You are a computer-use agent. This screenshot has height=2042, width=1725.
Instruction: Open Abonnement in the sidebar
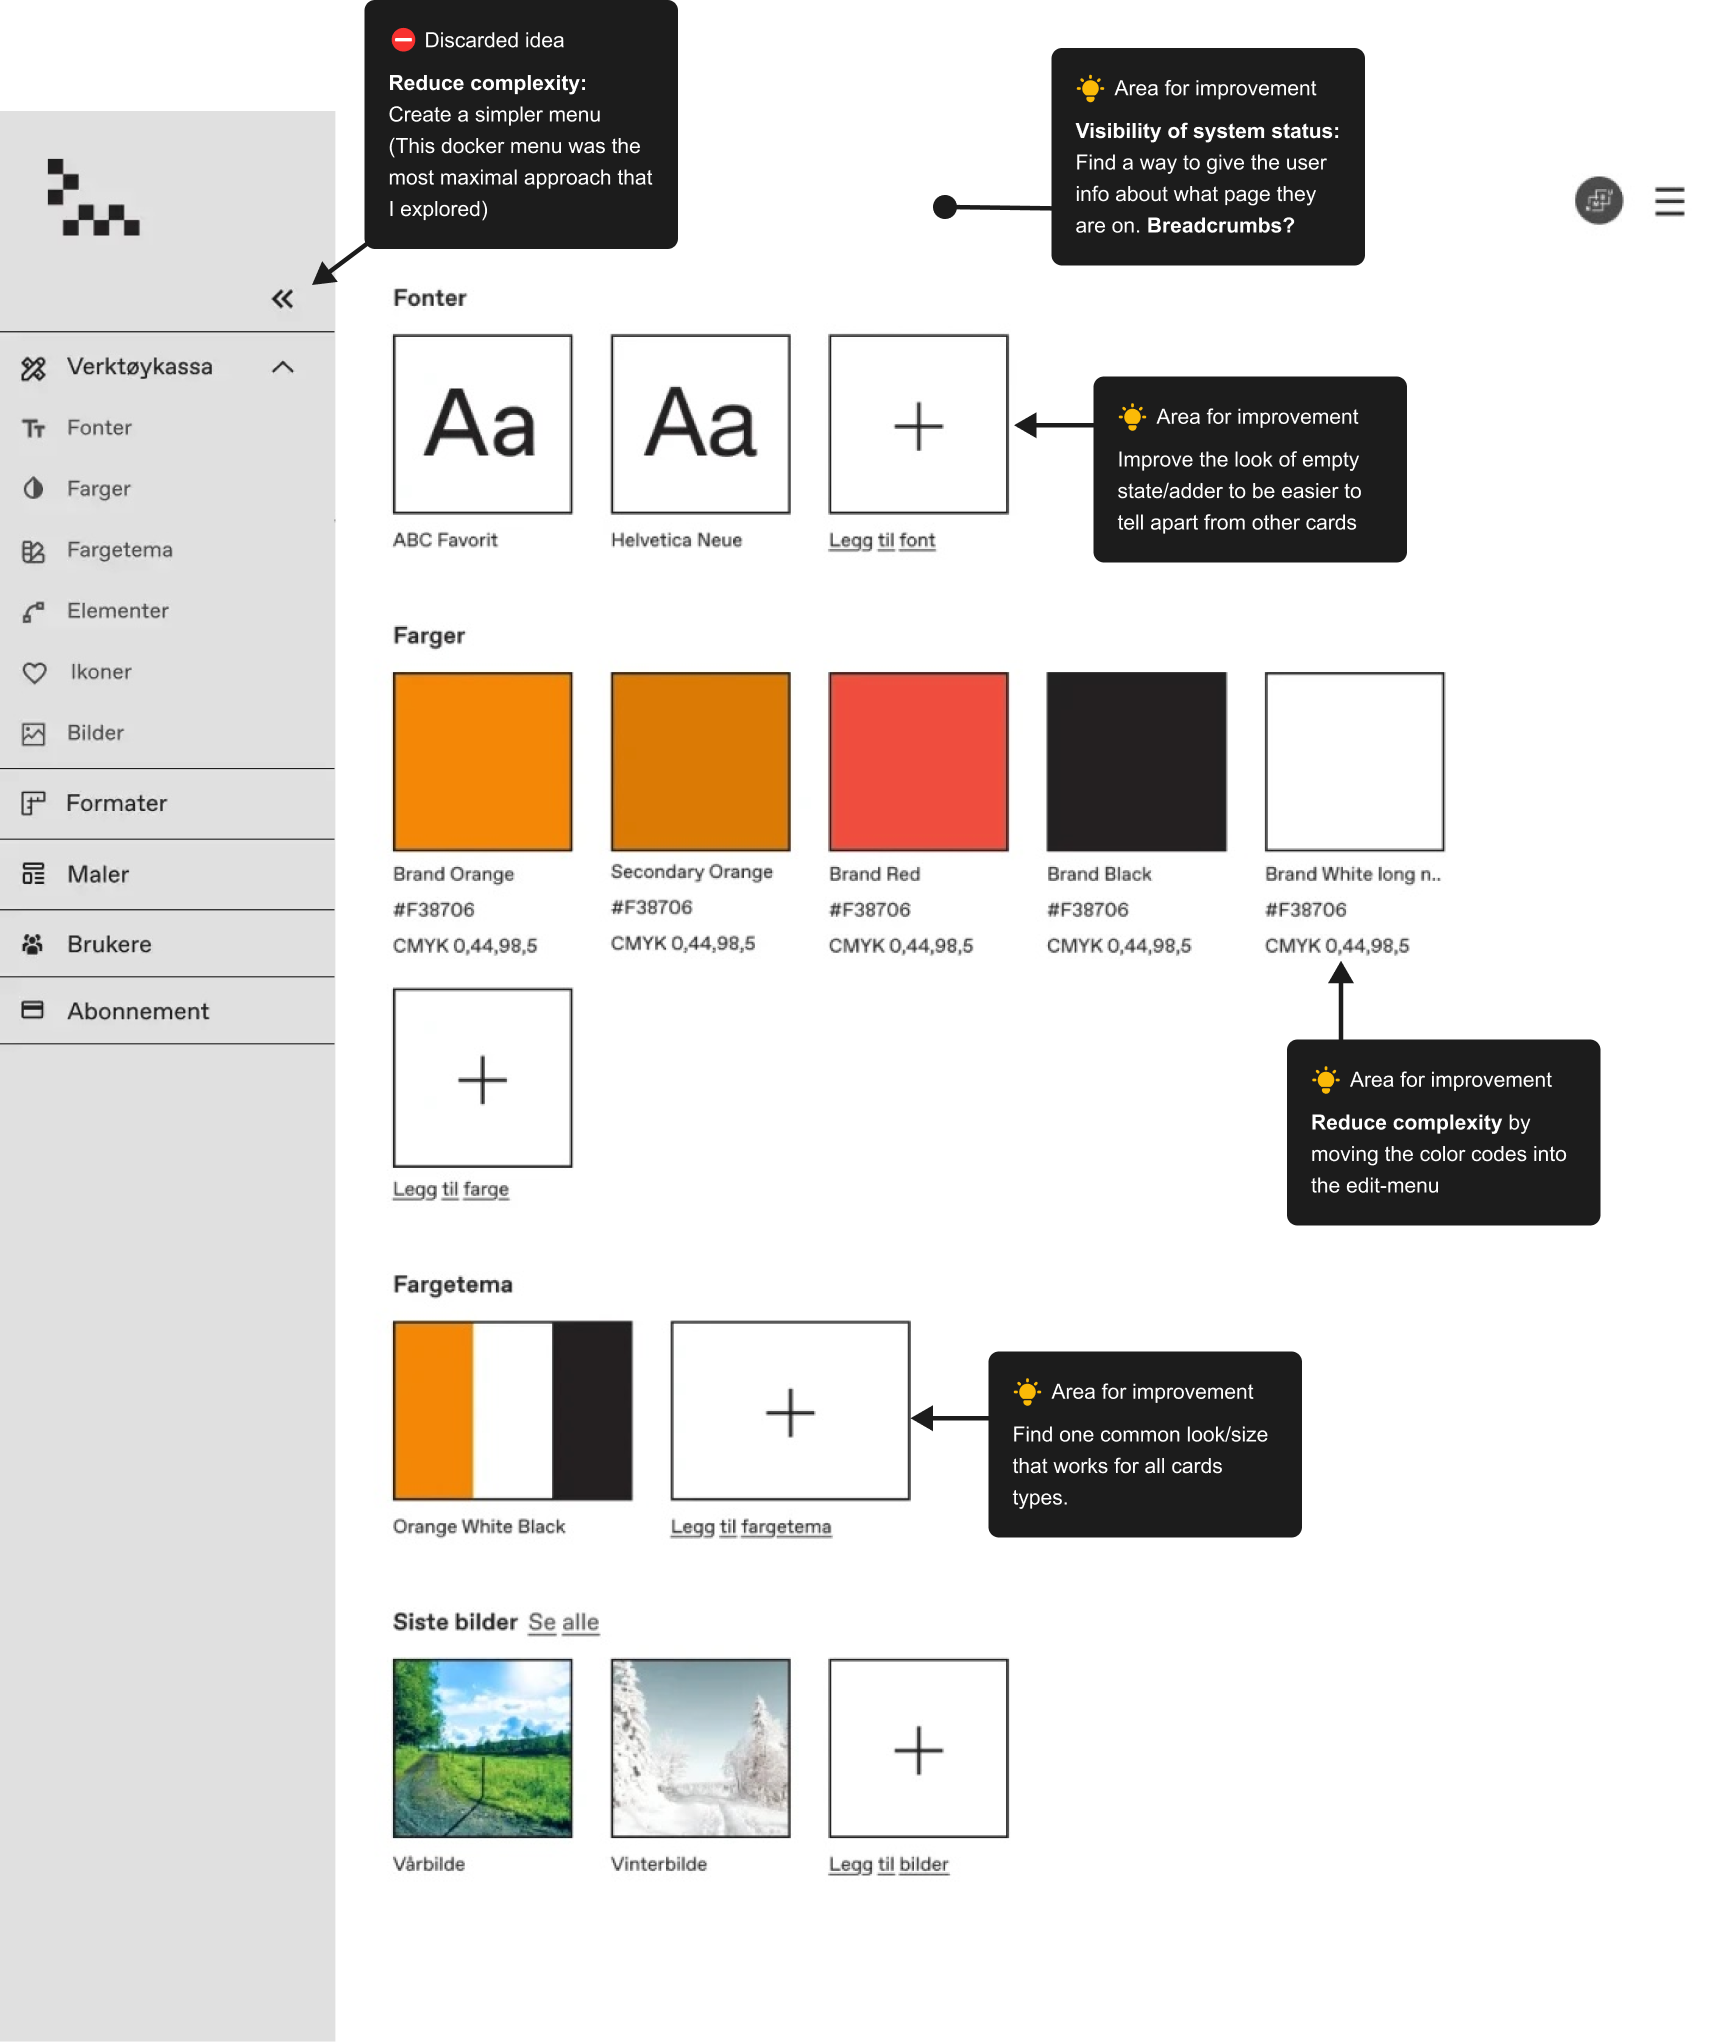[x=167, y=1011]
